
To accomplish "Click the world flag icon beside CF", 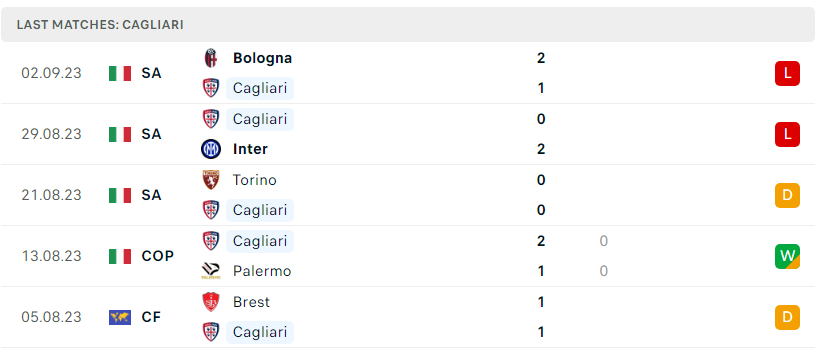I will [x=120, y=317].
